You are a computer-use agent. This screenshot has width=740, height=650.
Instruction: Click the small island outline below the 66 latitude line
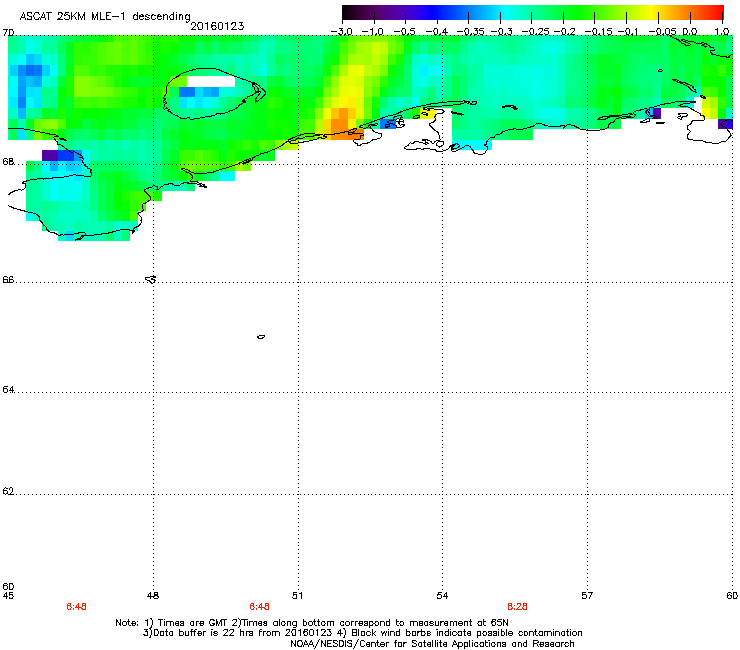click(261, 337)
